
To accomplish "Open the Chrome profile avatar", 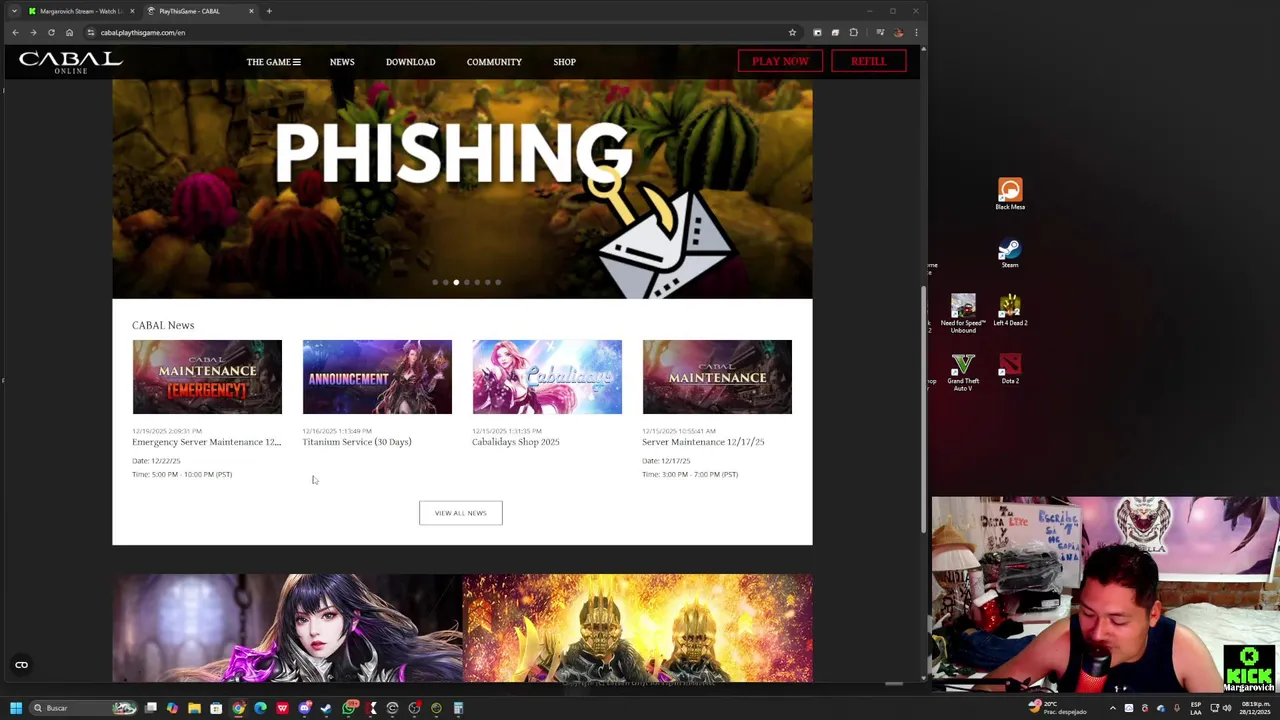I will (898, 32).
